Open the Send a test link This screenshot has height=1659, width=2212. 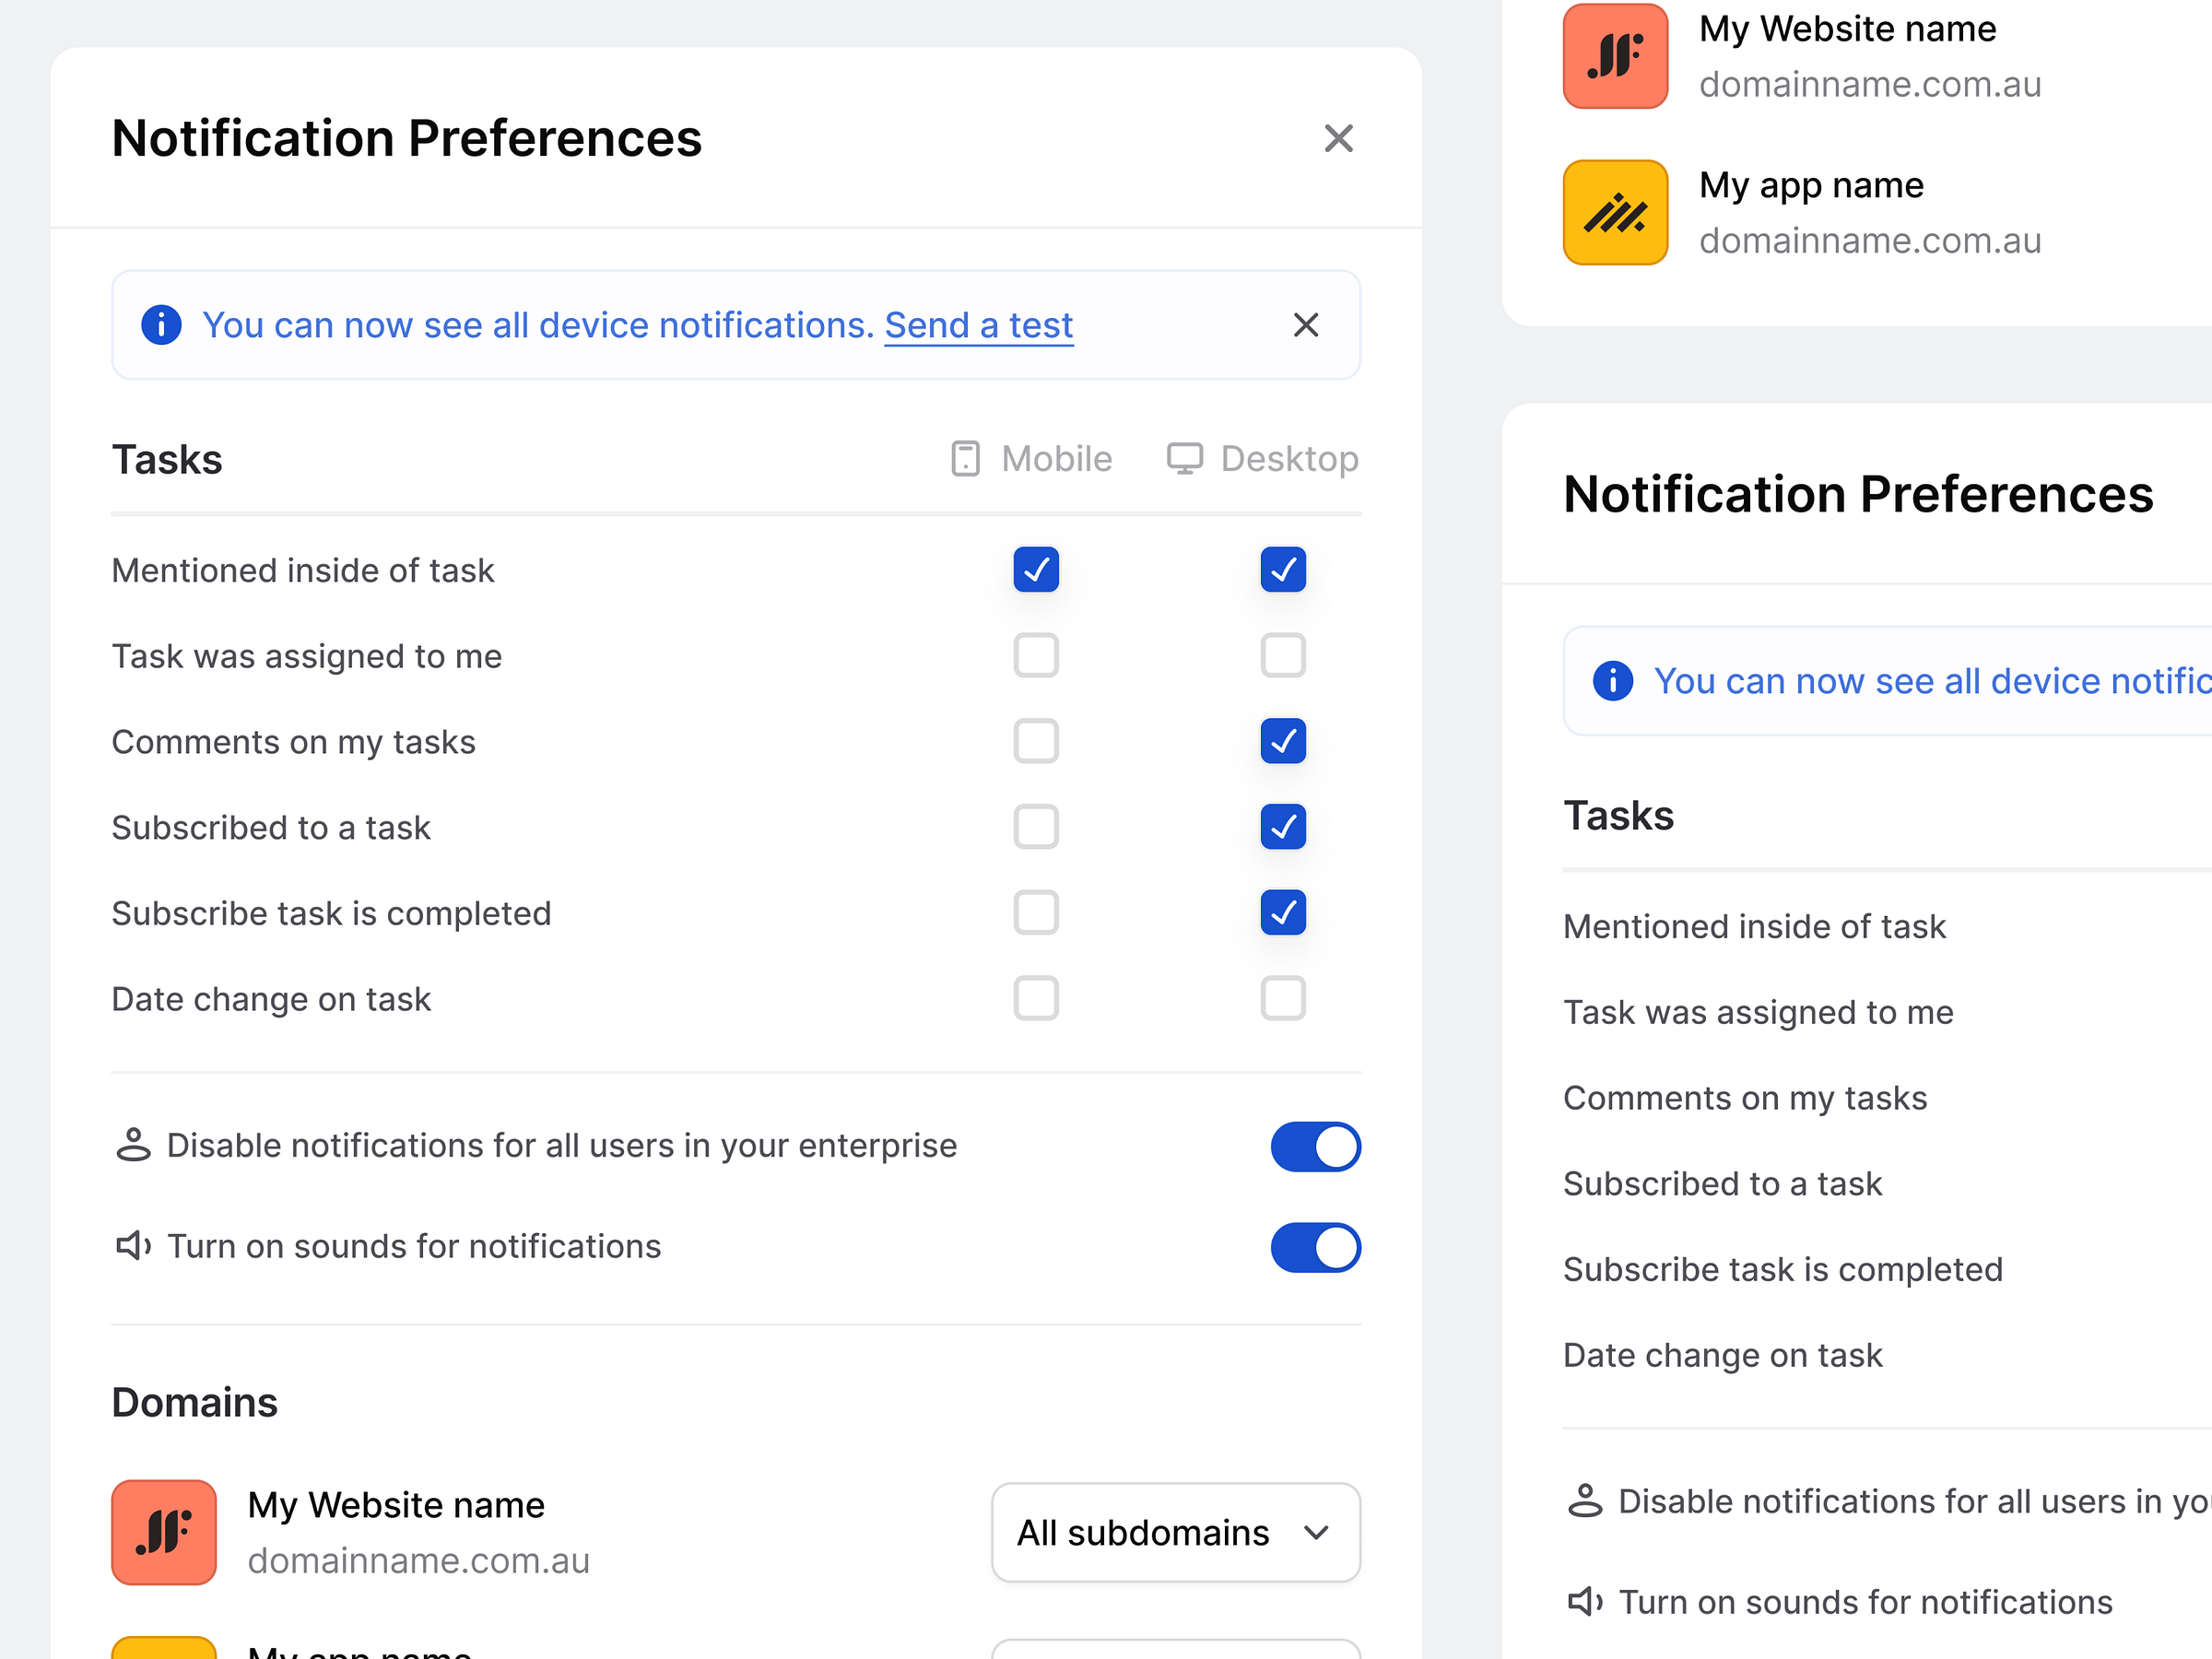coord(978,325)
